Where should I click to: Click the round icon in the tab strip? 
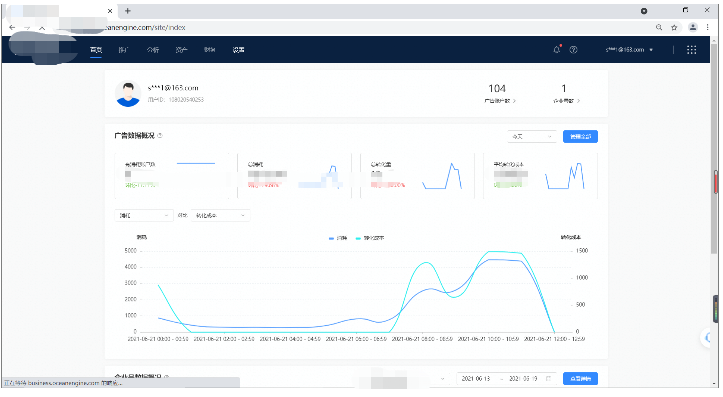(644, 11)
